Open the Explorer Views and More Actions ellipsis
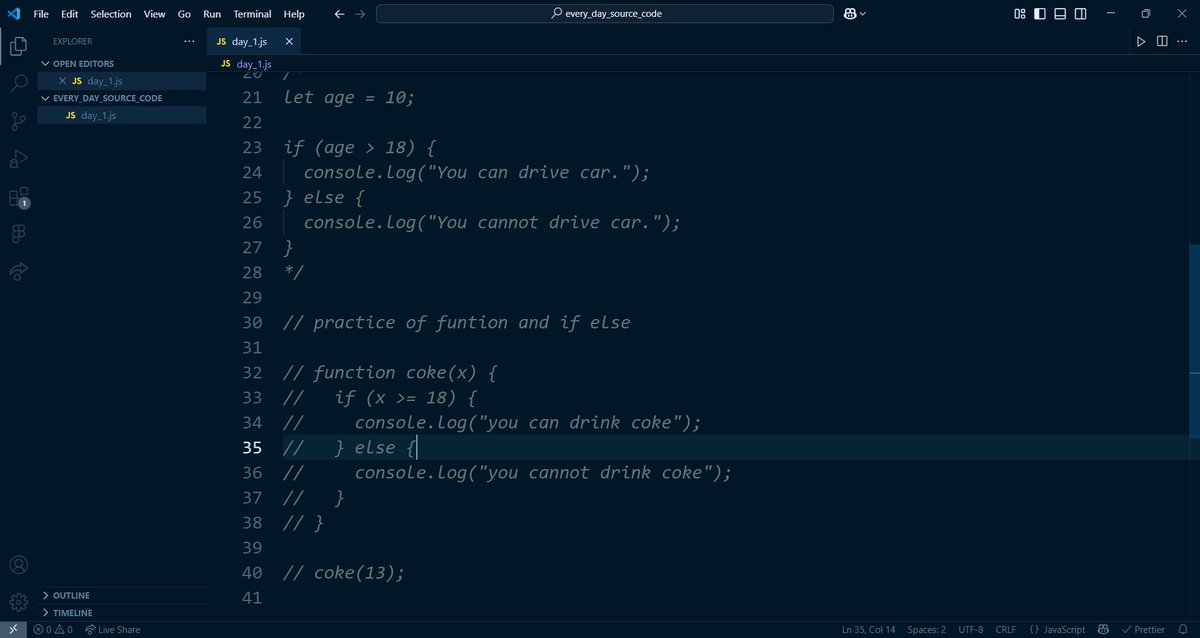This screenshot has height=638, width=1200. [190, 42]
